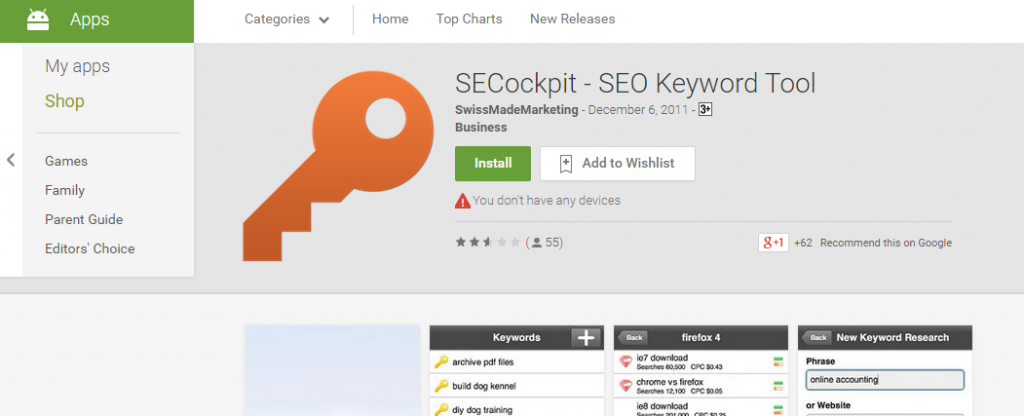Click the Recommend this on Google text

point(886,243)
